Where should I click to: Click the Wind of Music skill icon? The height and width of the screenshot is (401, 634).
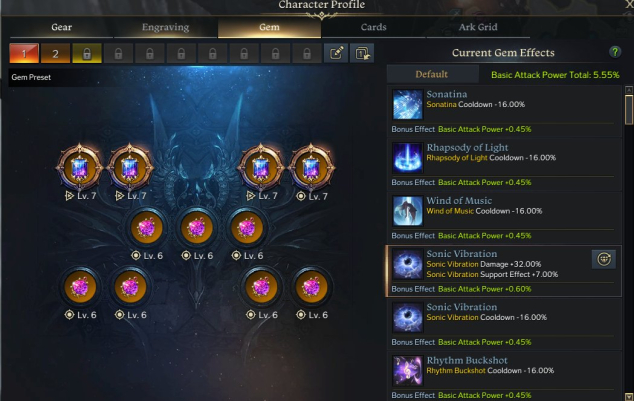(x=407, y=211)
